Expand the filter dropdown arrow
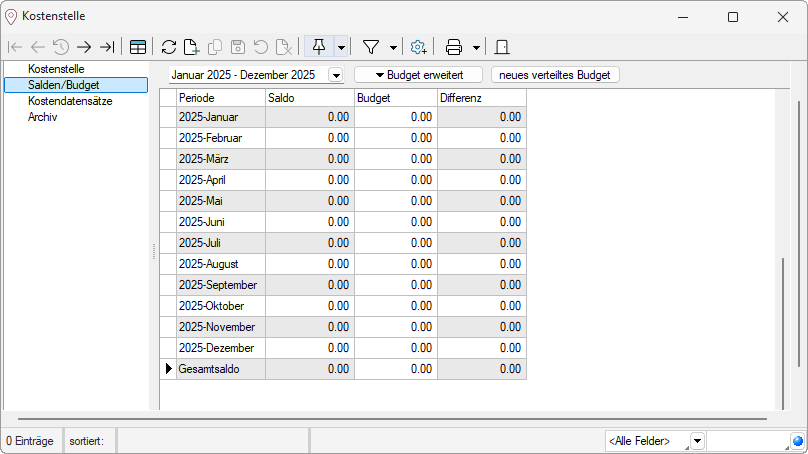Image resolution: width=808 pixels, height=454 pixels. tap(394, 47)
